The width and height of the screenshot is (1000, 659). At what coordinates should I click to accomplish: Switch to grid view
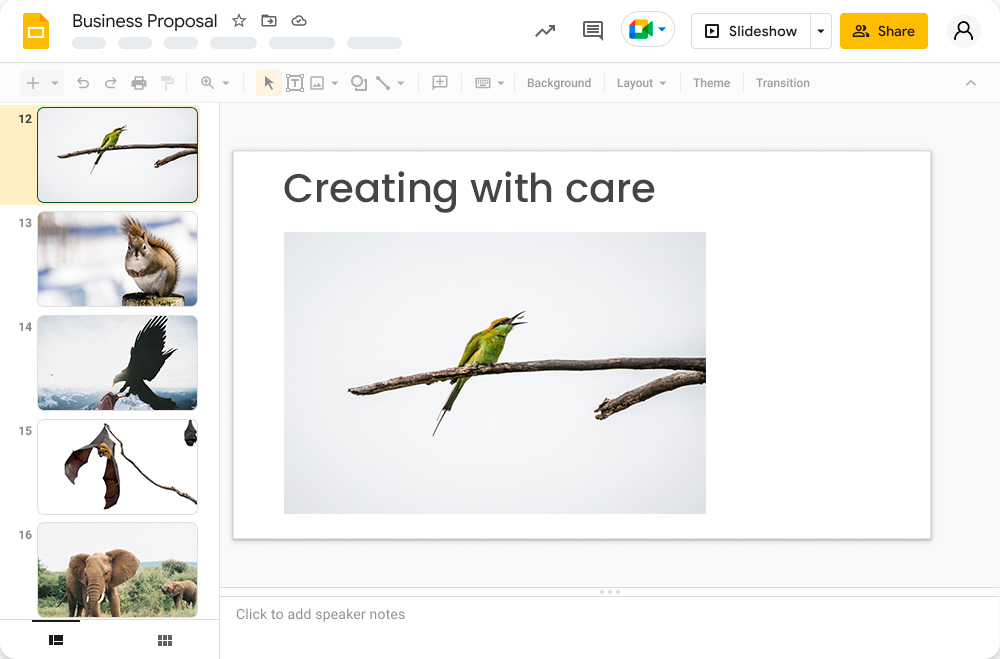165,640
